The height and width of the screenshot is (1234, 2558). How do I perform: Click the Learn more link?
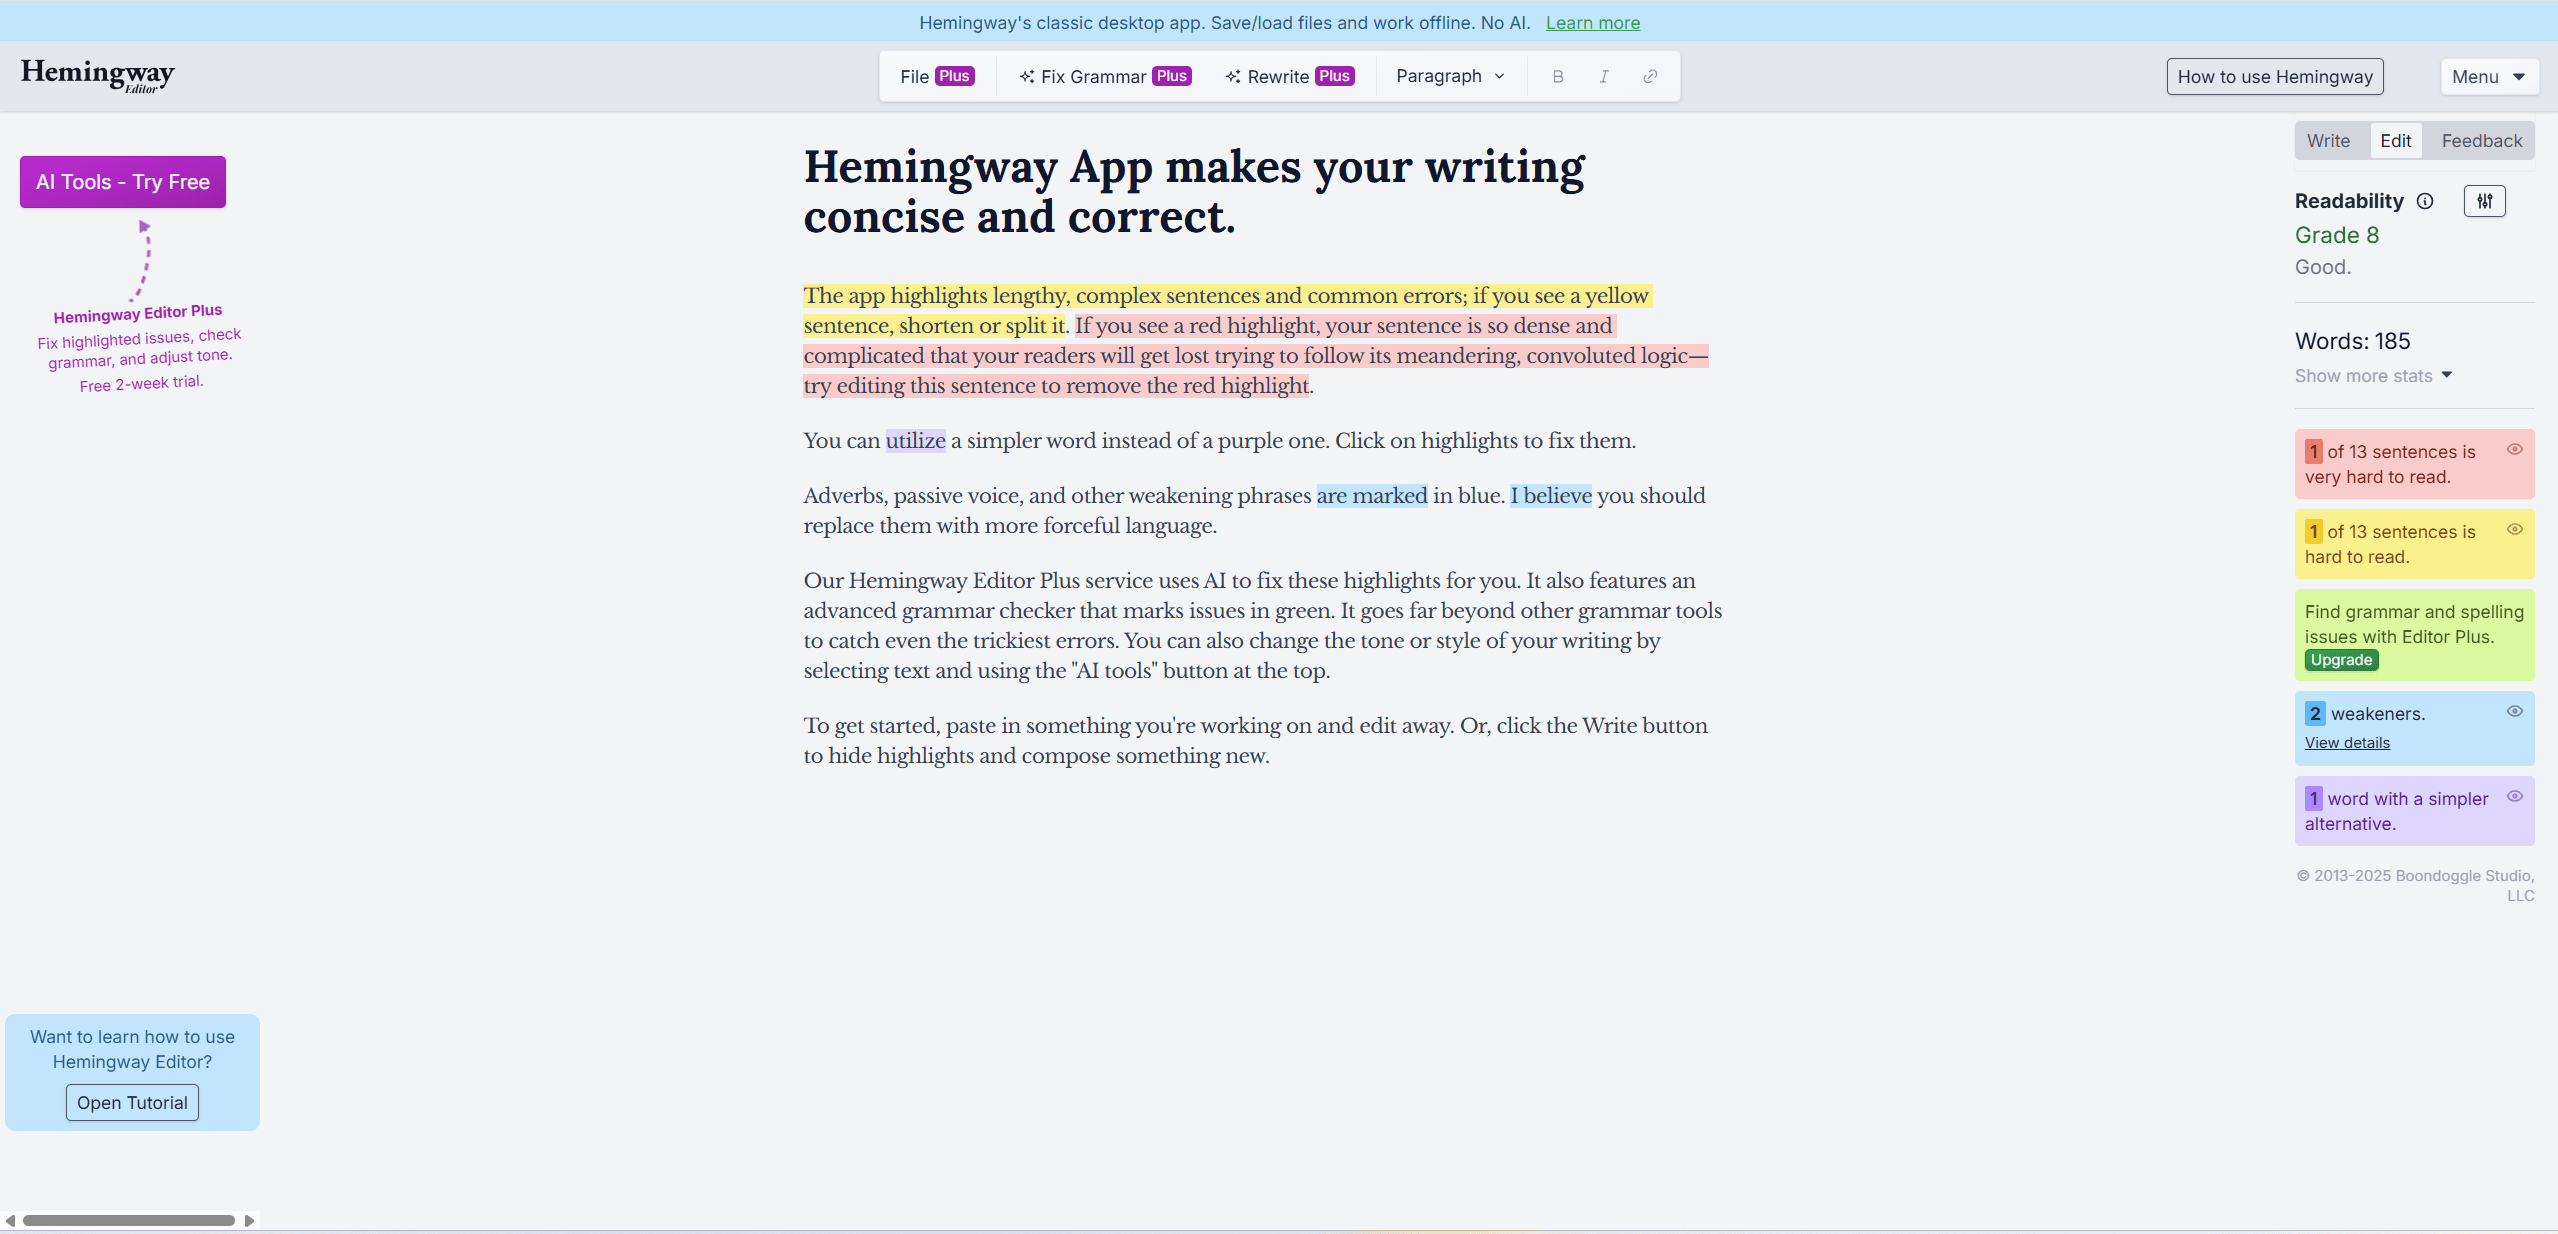pyautogui.click(x=1592, y=22)
